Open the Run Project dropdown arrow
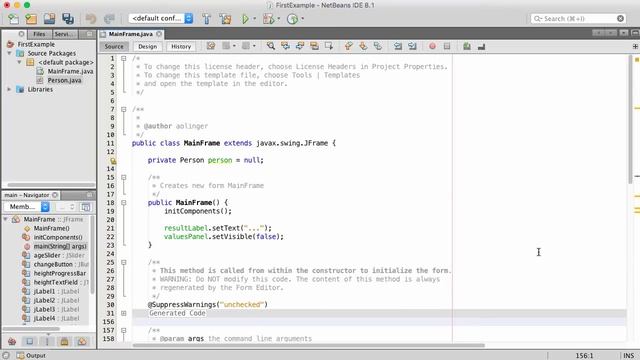The image size is (640, 360). (255, 19)
